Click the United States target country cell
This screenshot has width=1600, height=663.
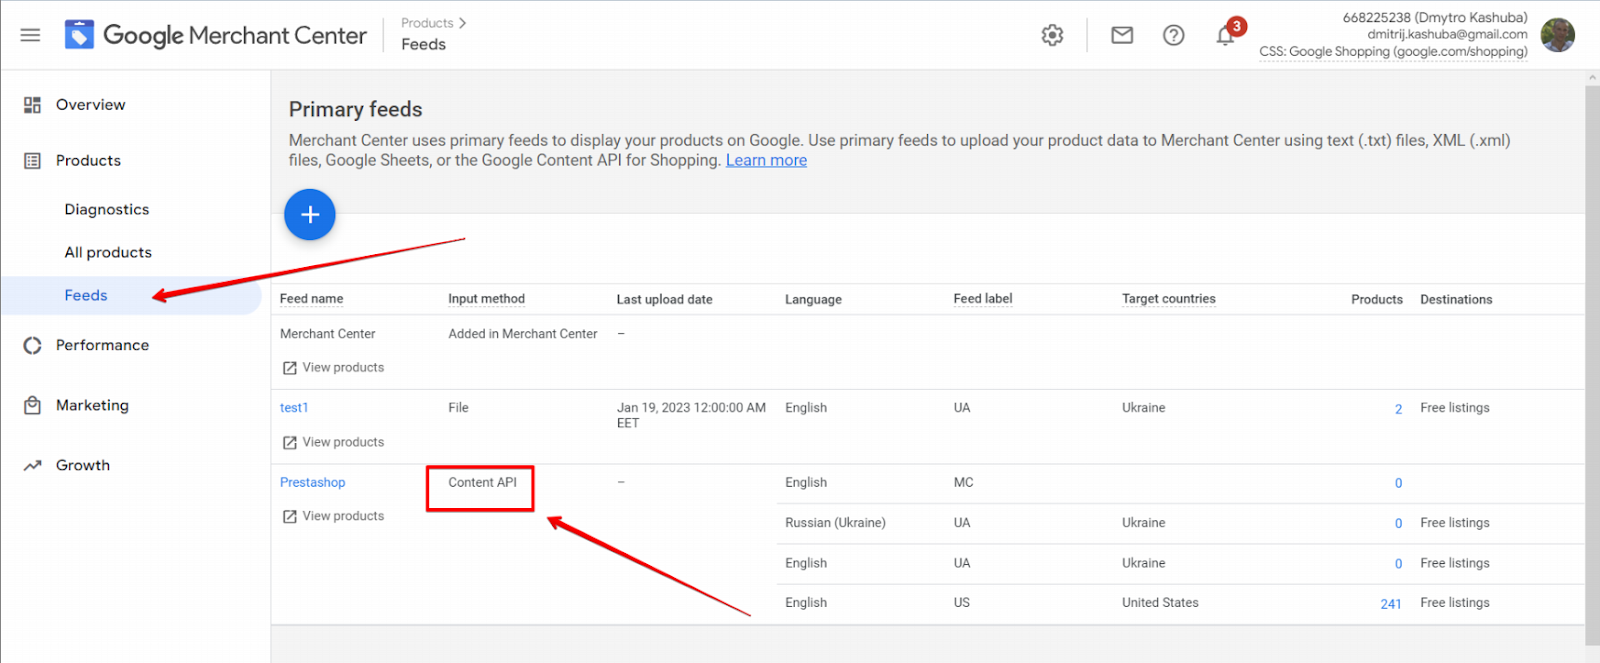1160,603
